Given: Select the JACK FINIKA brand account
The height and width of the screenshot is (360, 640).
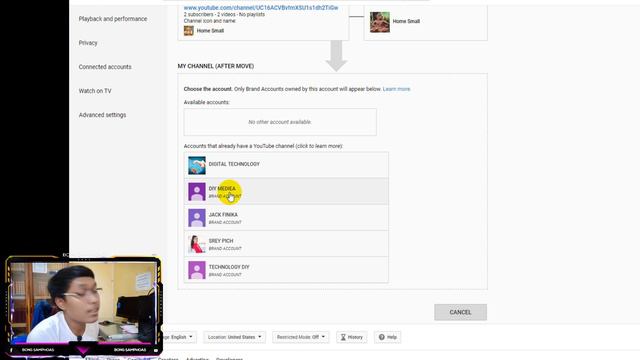Looking at the screenshot, I should tap(286, 218).
